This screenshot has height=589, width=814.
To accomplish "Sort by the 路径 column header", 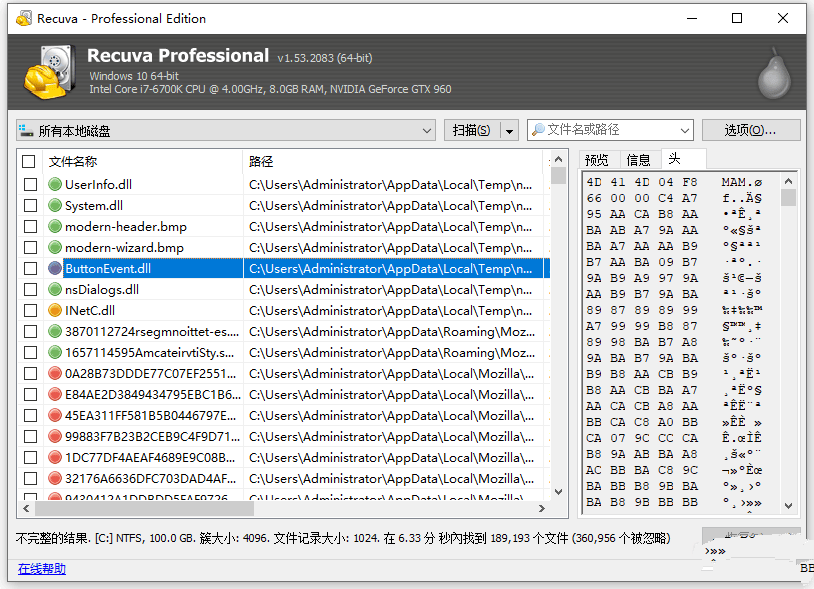I will tap(394, 161).
